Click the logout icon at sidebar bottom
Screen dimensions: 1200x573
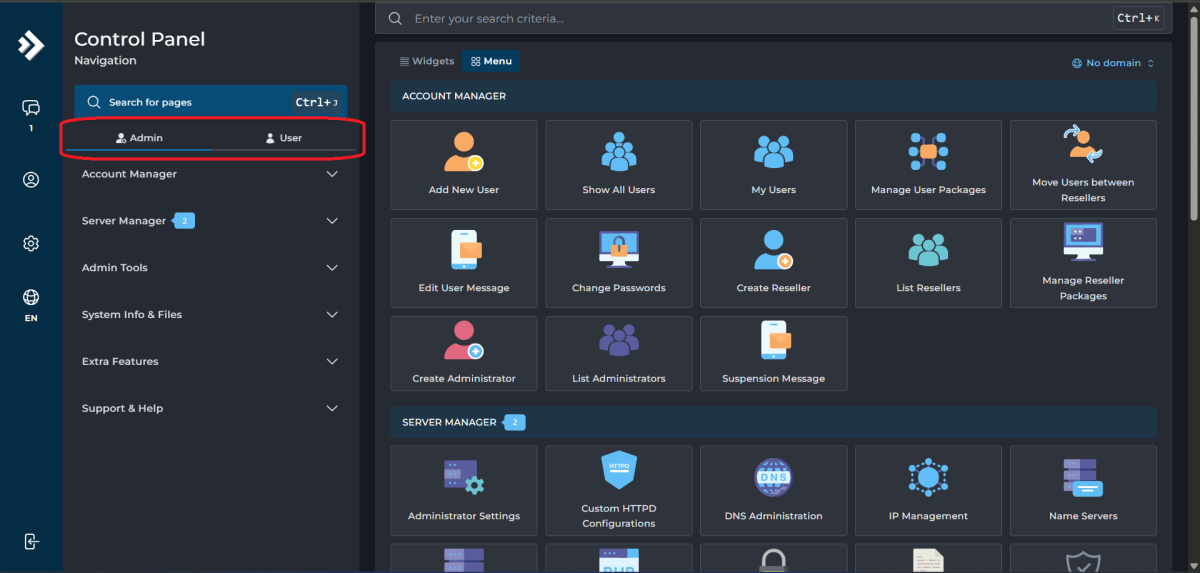(x=31, y=541)
